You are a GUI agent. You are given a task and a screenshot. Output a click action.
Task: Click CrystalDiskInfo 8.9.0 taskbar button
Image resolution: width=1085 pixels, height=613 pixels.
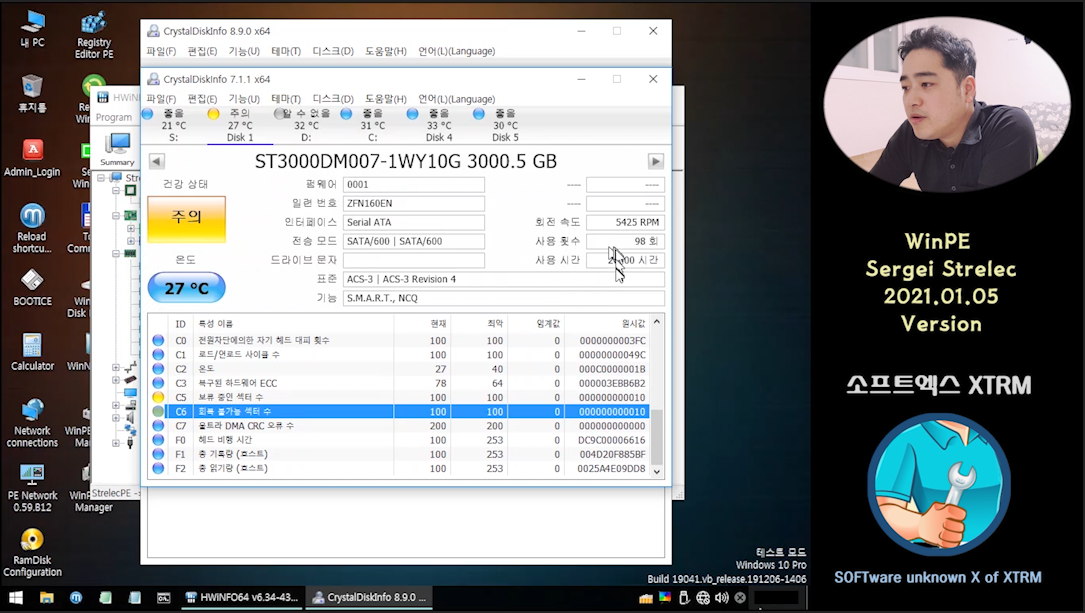[370, 597]
